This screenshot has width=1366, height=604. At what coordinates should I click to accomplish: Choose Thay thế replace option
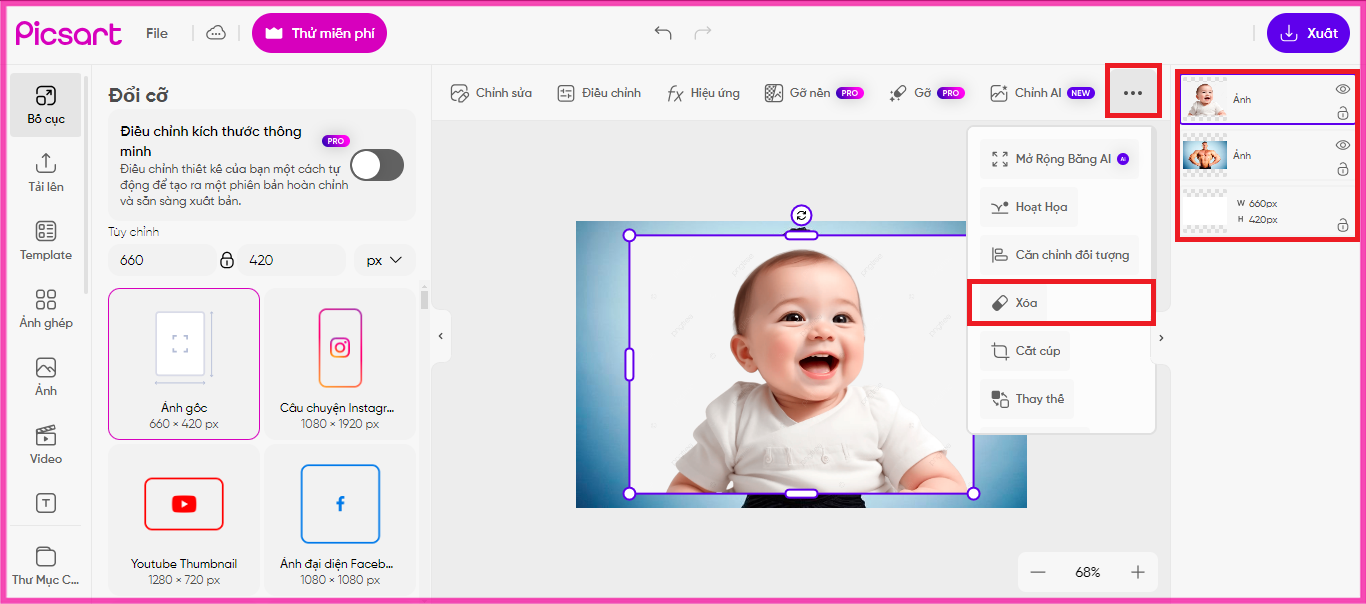pos(1027,399)
